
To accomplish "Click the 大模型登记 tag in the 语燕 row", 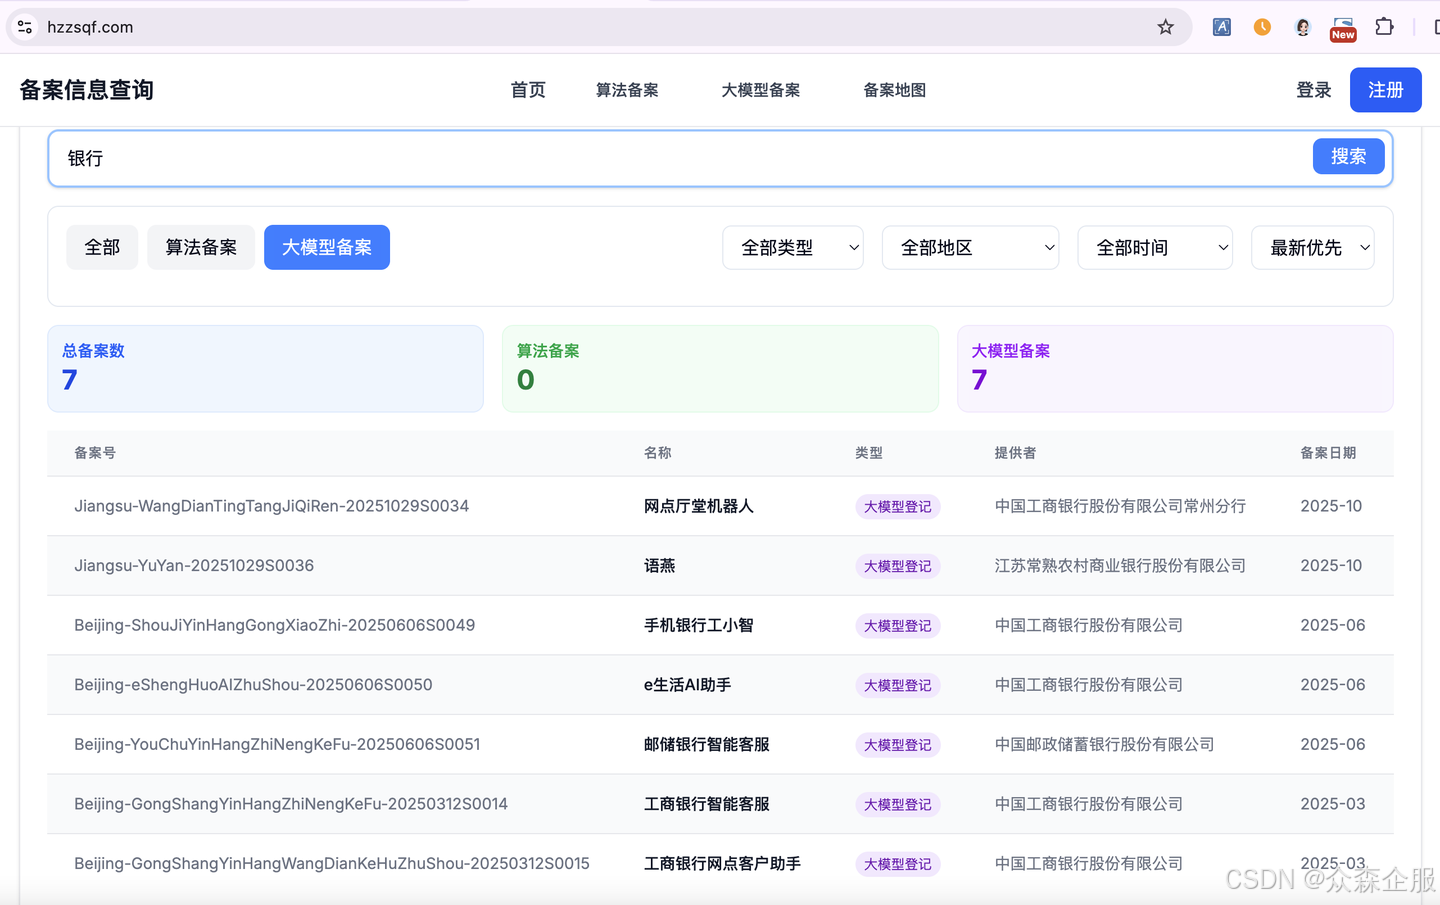I will 898,566.
